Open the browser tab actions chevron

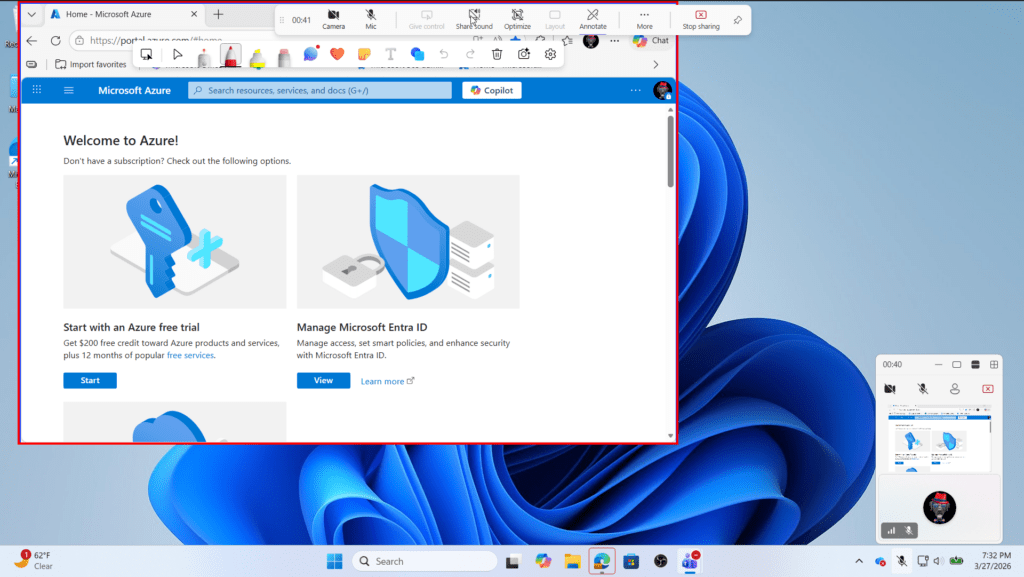pyautogui.click(x=31, y=14)
